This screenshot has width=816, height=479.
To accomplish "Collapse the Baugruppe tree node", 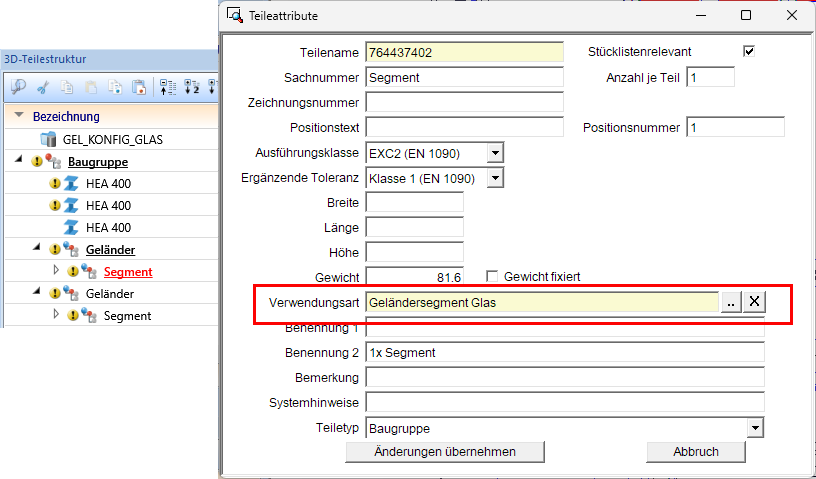I will [x=19, y=160].
